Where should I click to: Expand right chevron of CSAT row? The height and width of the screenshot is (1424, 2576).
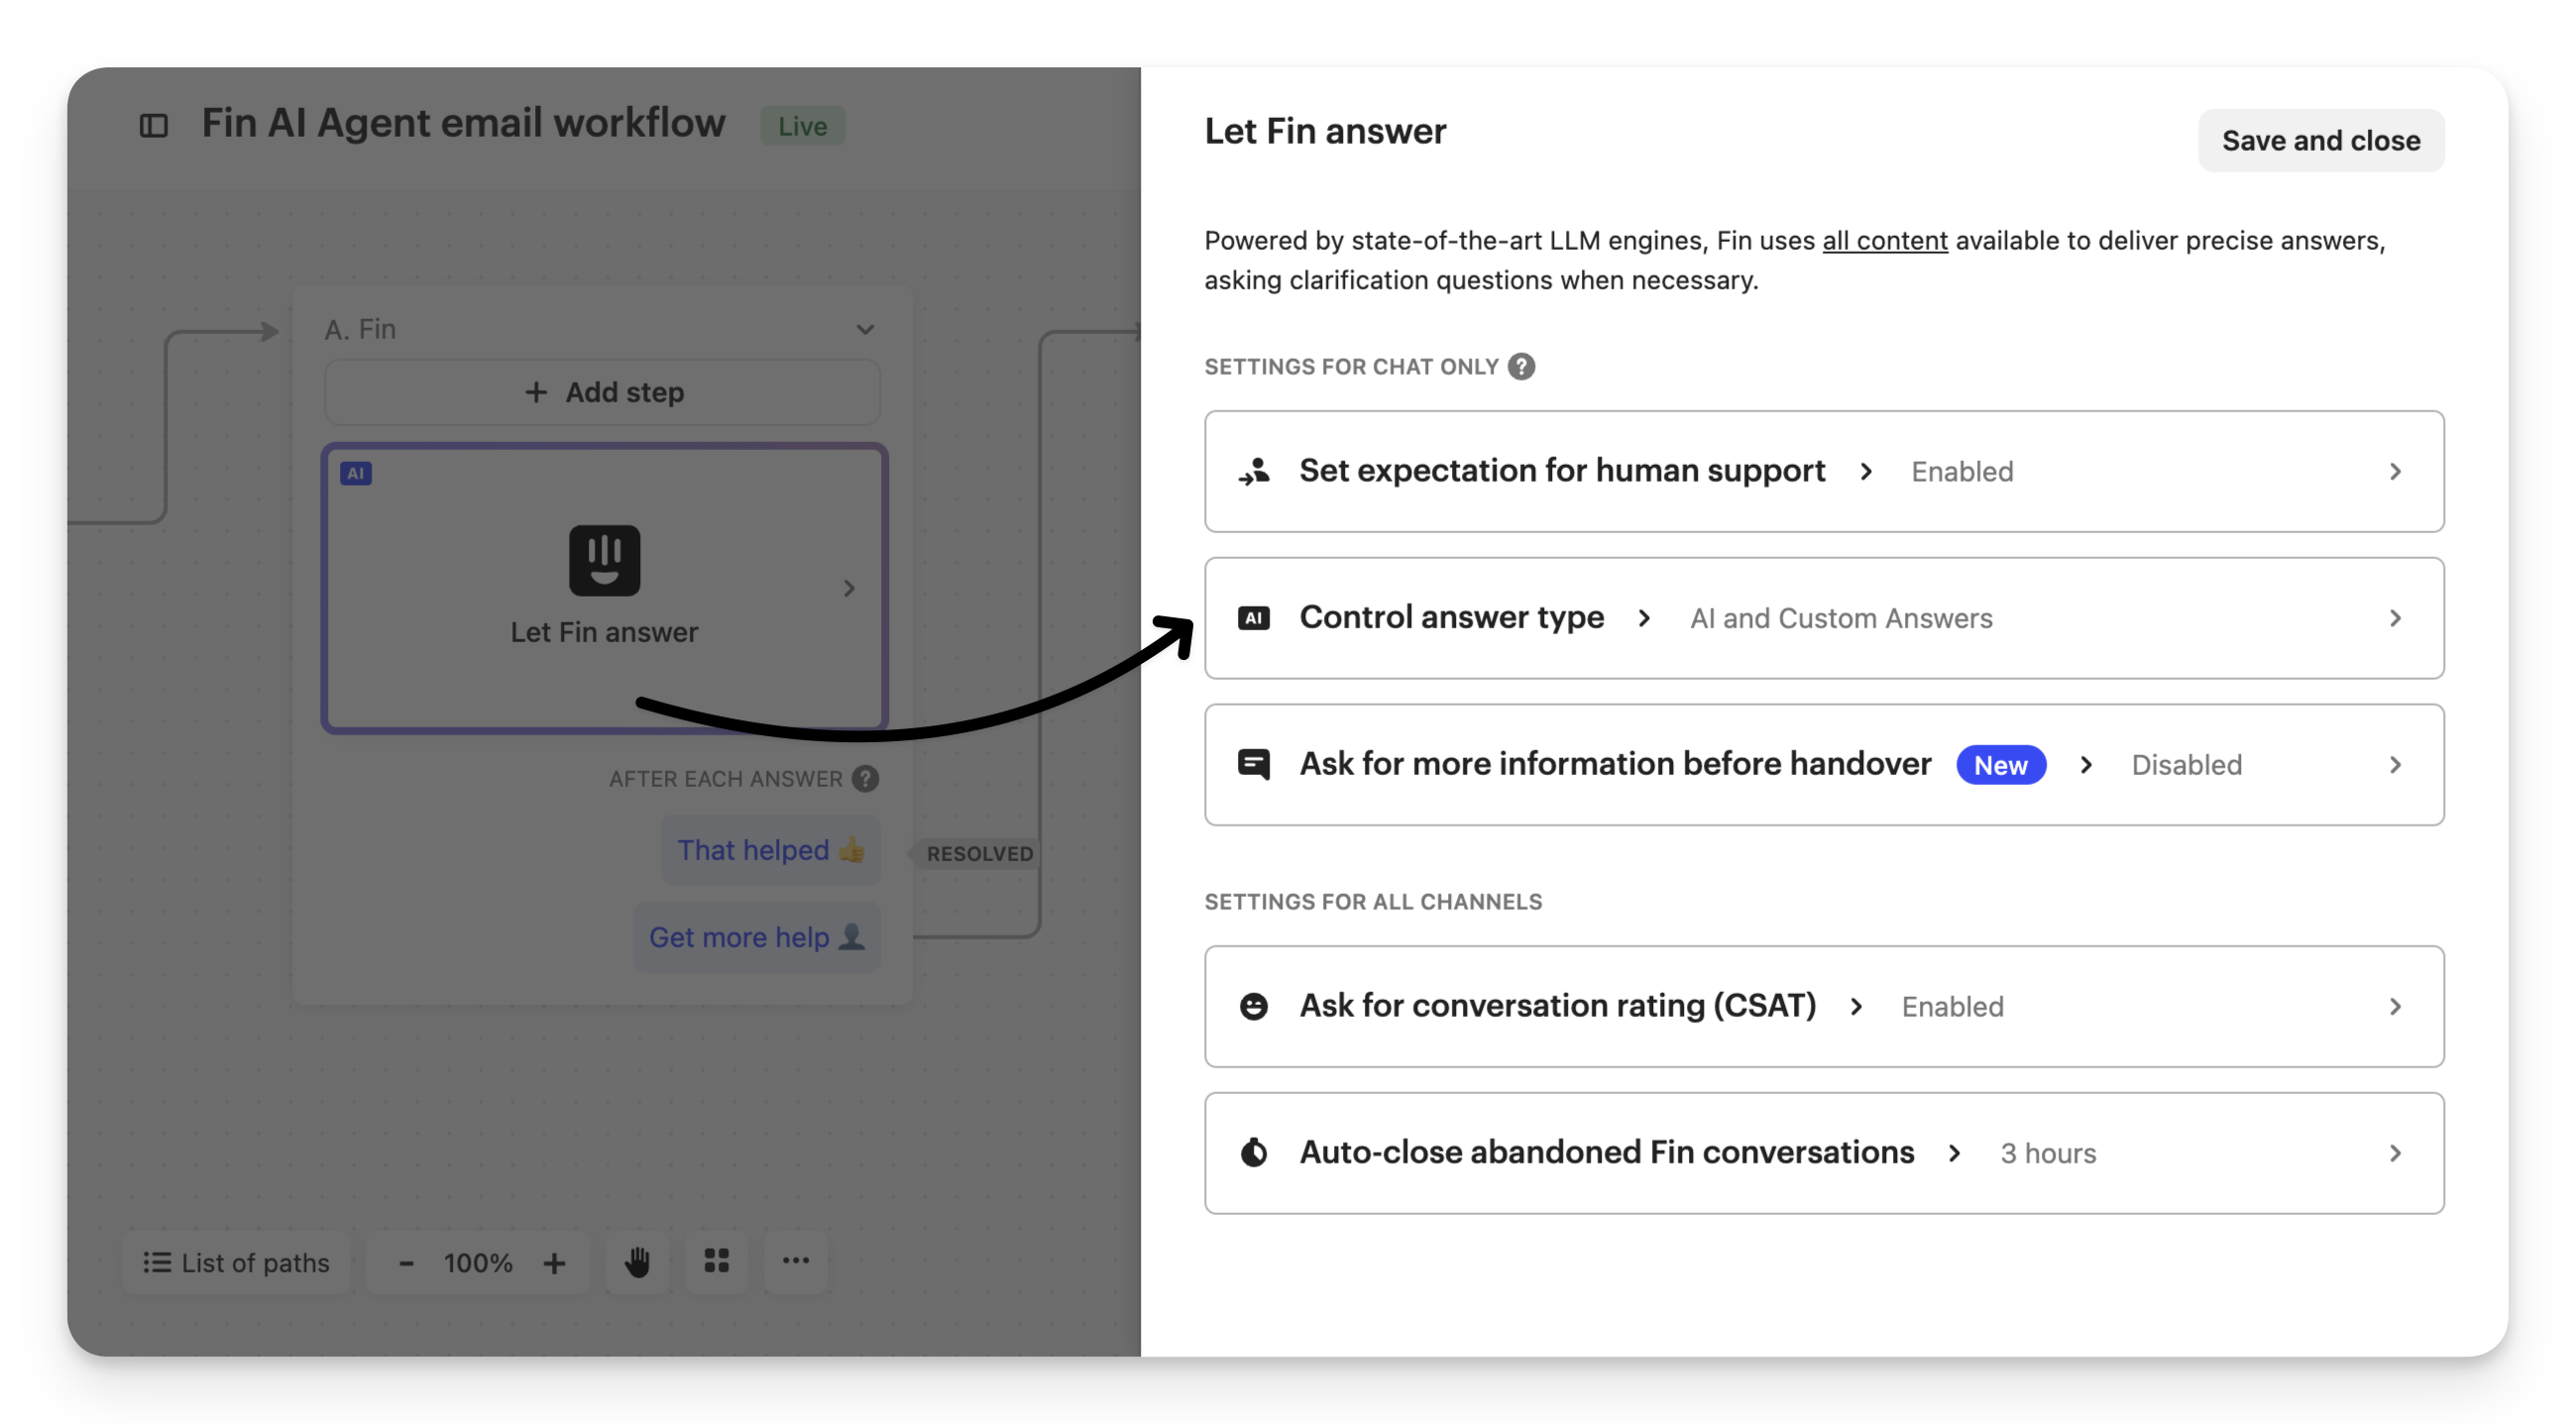2395,1006
